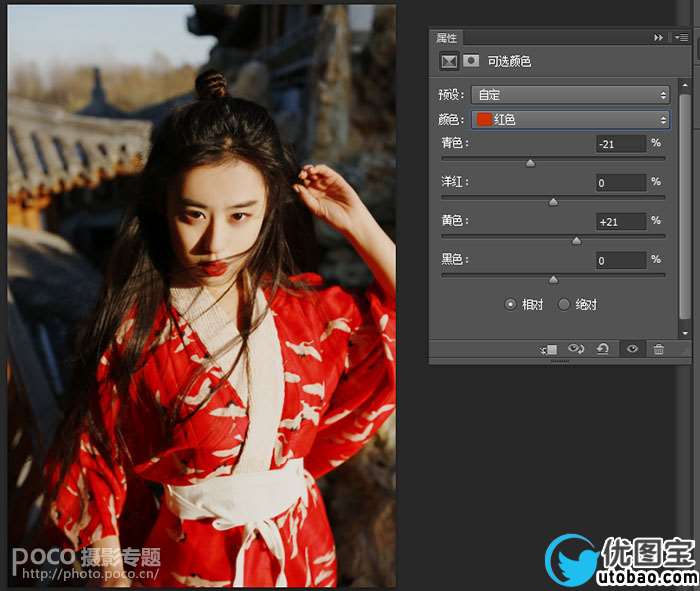Click the Selective Color adjustment icon
This screenshot has height=591, width=700.
[449, 61]
